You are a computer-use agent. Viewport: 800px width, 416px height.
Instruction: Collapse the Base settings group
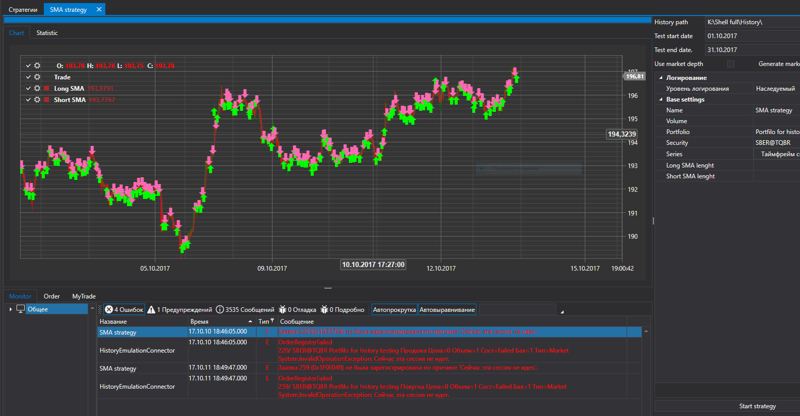[x=661, y=100]
